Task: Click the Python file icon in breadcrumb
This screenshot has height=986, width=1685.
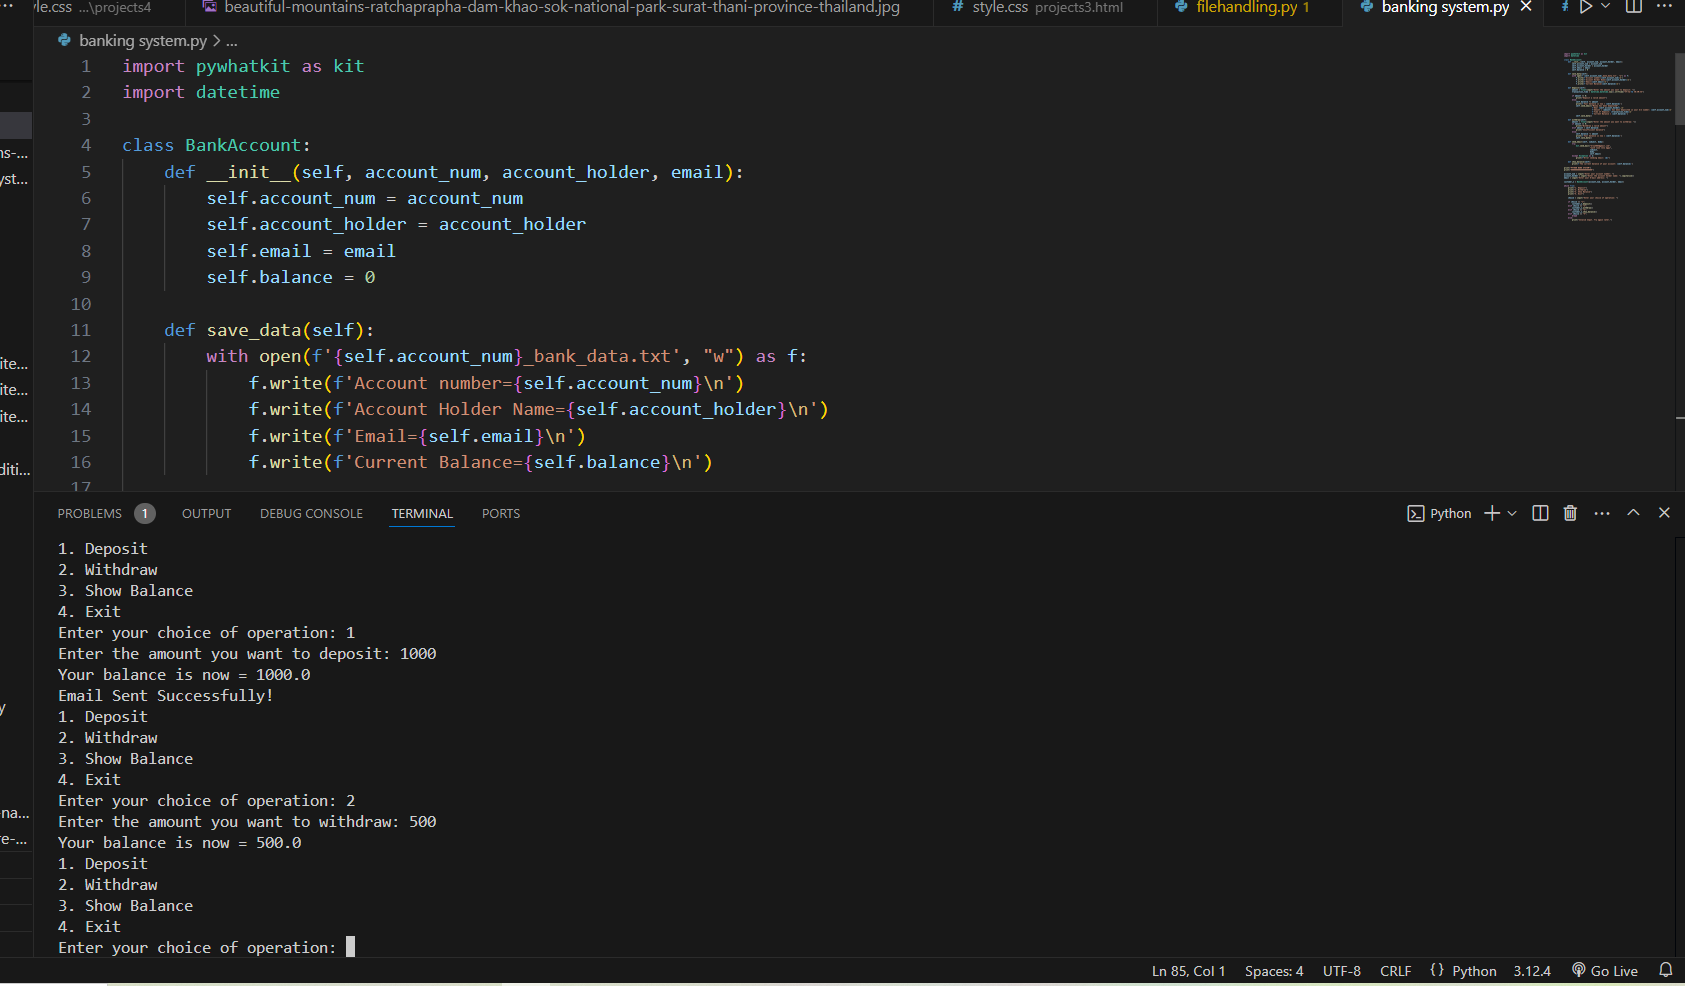Action: [x=64, y=41]
